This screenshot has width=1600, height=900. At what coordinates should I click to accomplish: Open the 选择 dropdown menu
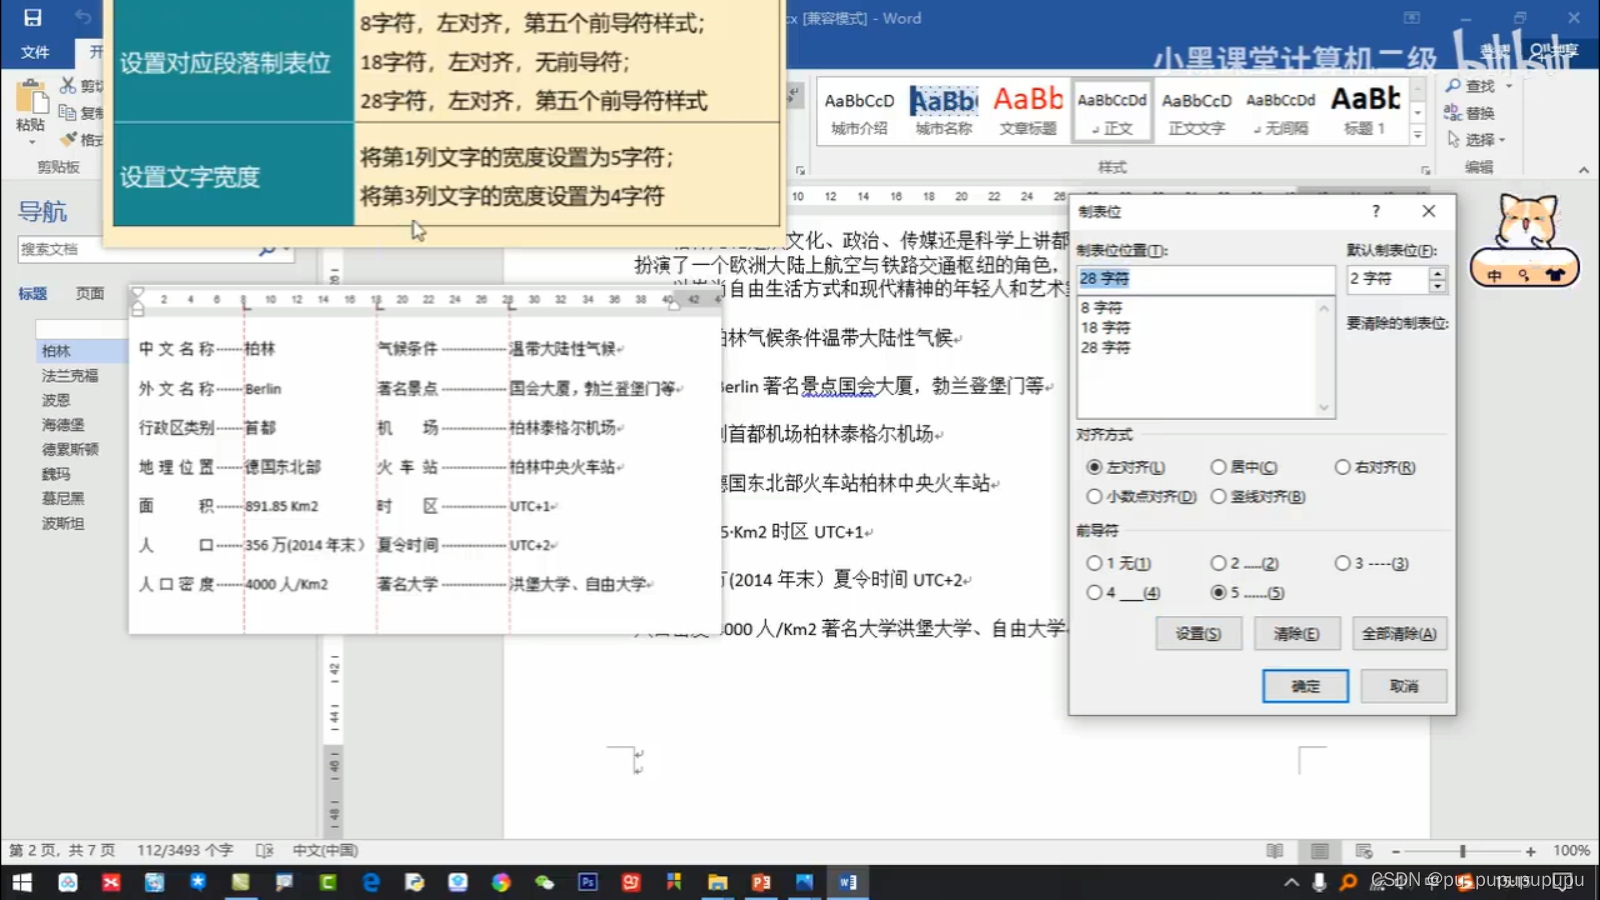click(x=1480, y=140)
